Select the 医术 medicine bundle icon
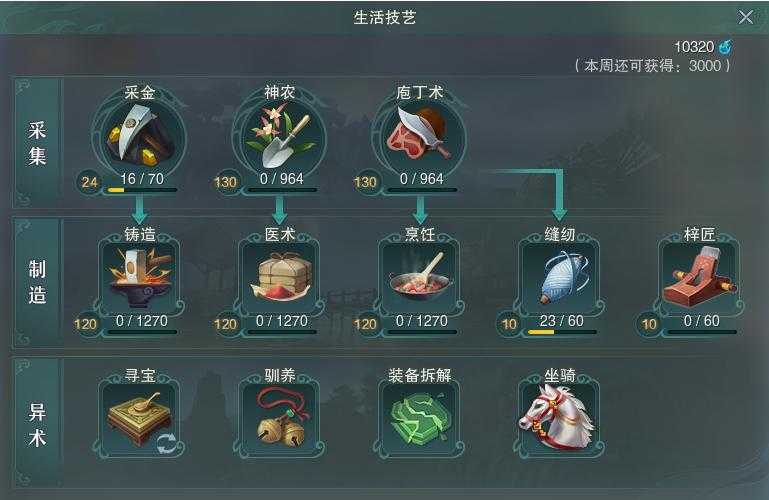This screenshot has width=769, height=500. click(x=282, y=275)
